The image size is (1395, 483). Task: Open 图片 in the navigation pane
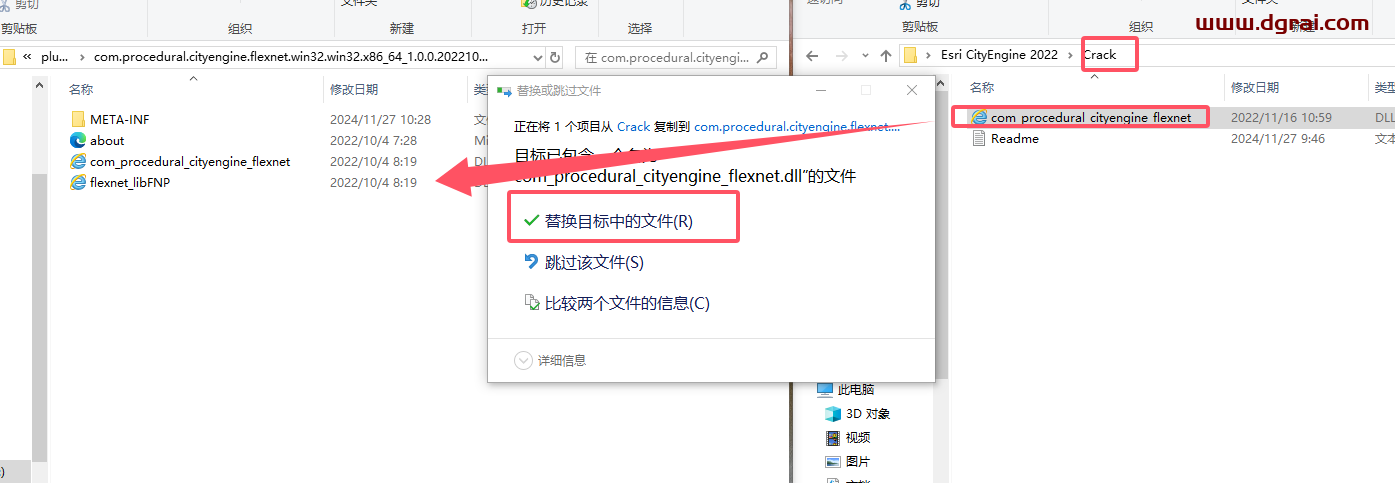(x=847, y=461)
